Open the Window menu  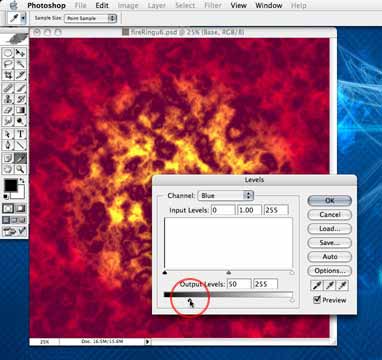tap(269, 6)
